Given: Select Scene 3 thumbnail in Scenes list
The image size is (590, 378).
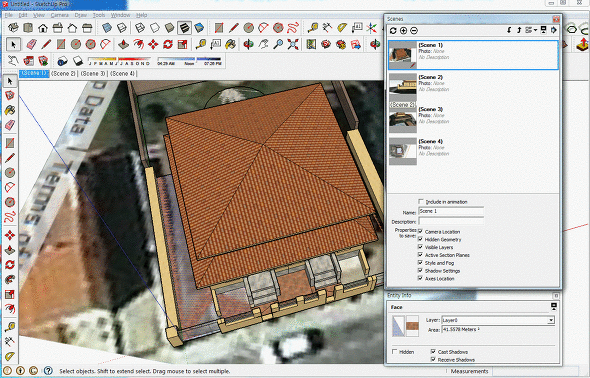Looking at the screenshot, I should tap(403, 119).
